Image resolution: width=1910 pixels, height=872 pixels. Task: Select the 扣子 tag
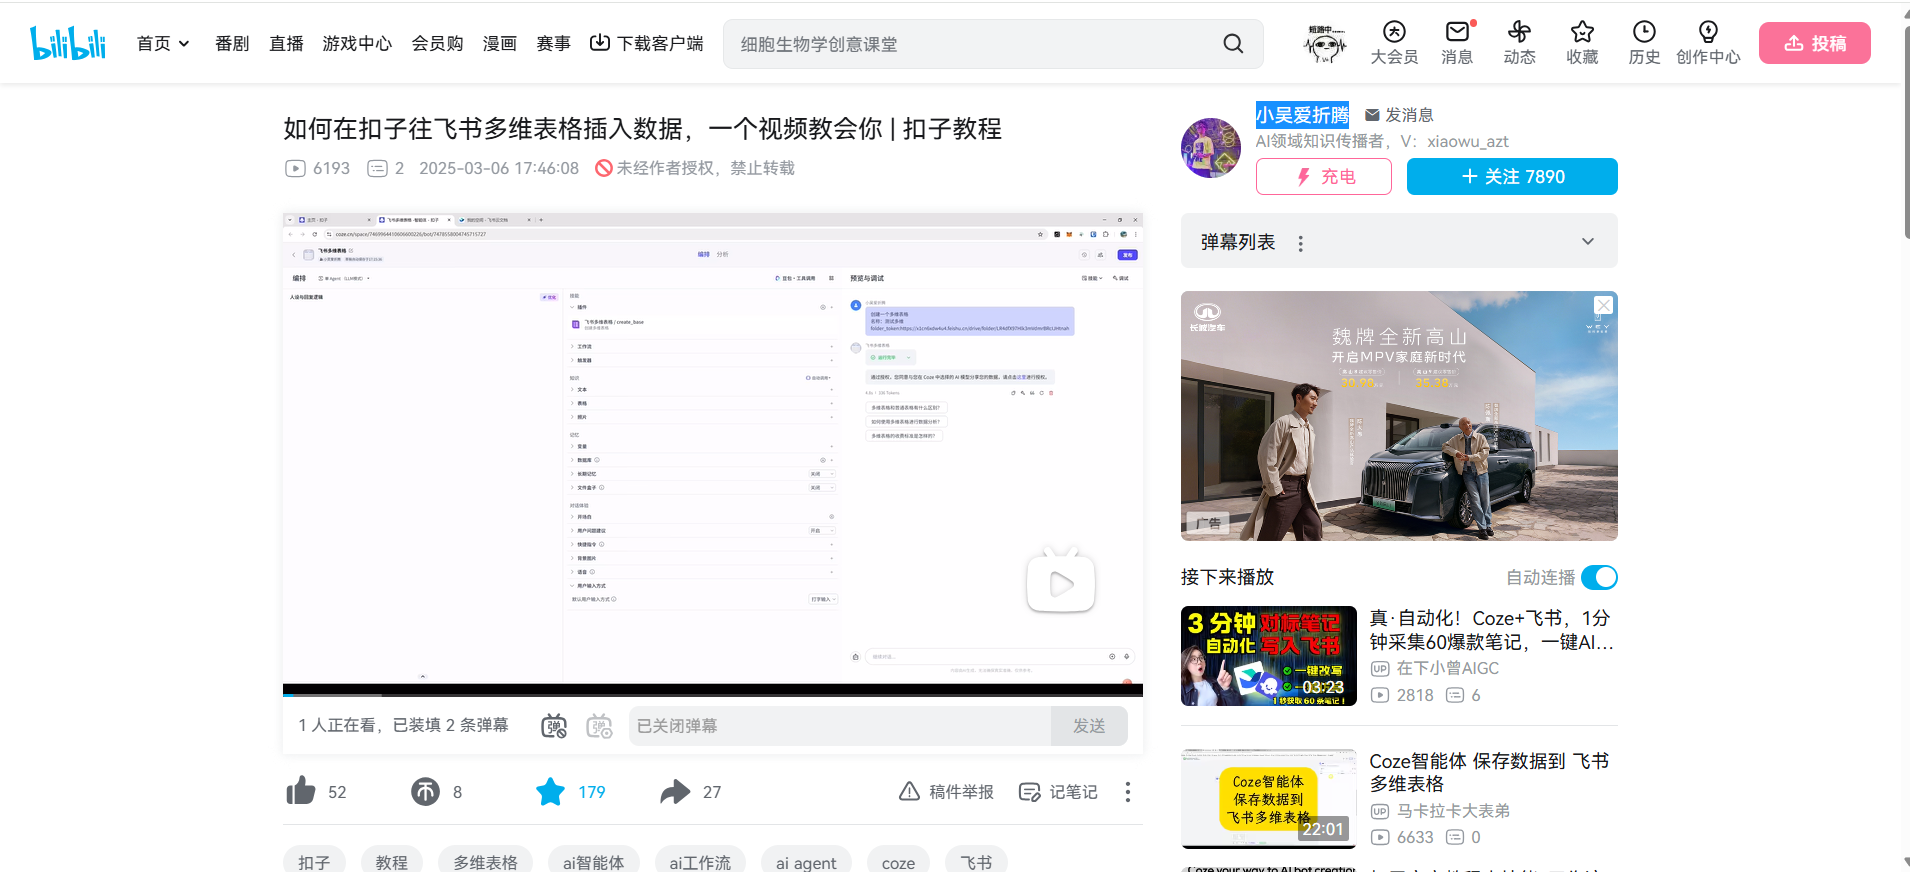click(x=314, y=861)
